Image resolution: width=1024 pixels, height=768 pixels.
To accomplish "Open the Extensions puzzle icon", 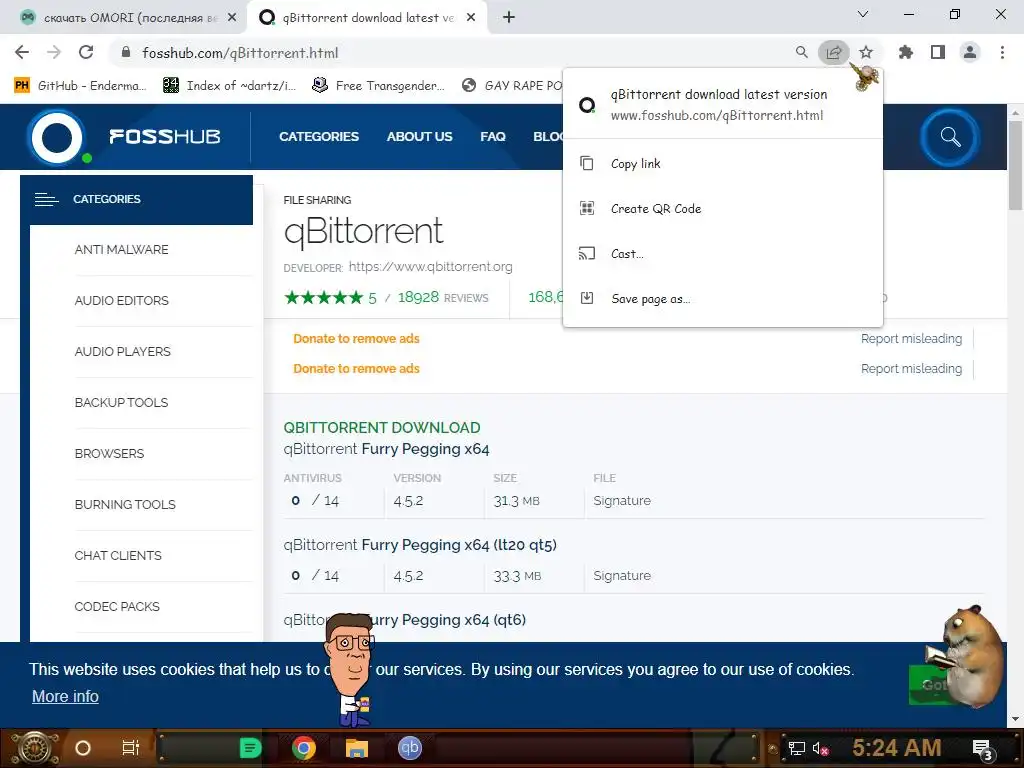I will click(x=905, y=52).
